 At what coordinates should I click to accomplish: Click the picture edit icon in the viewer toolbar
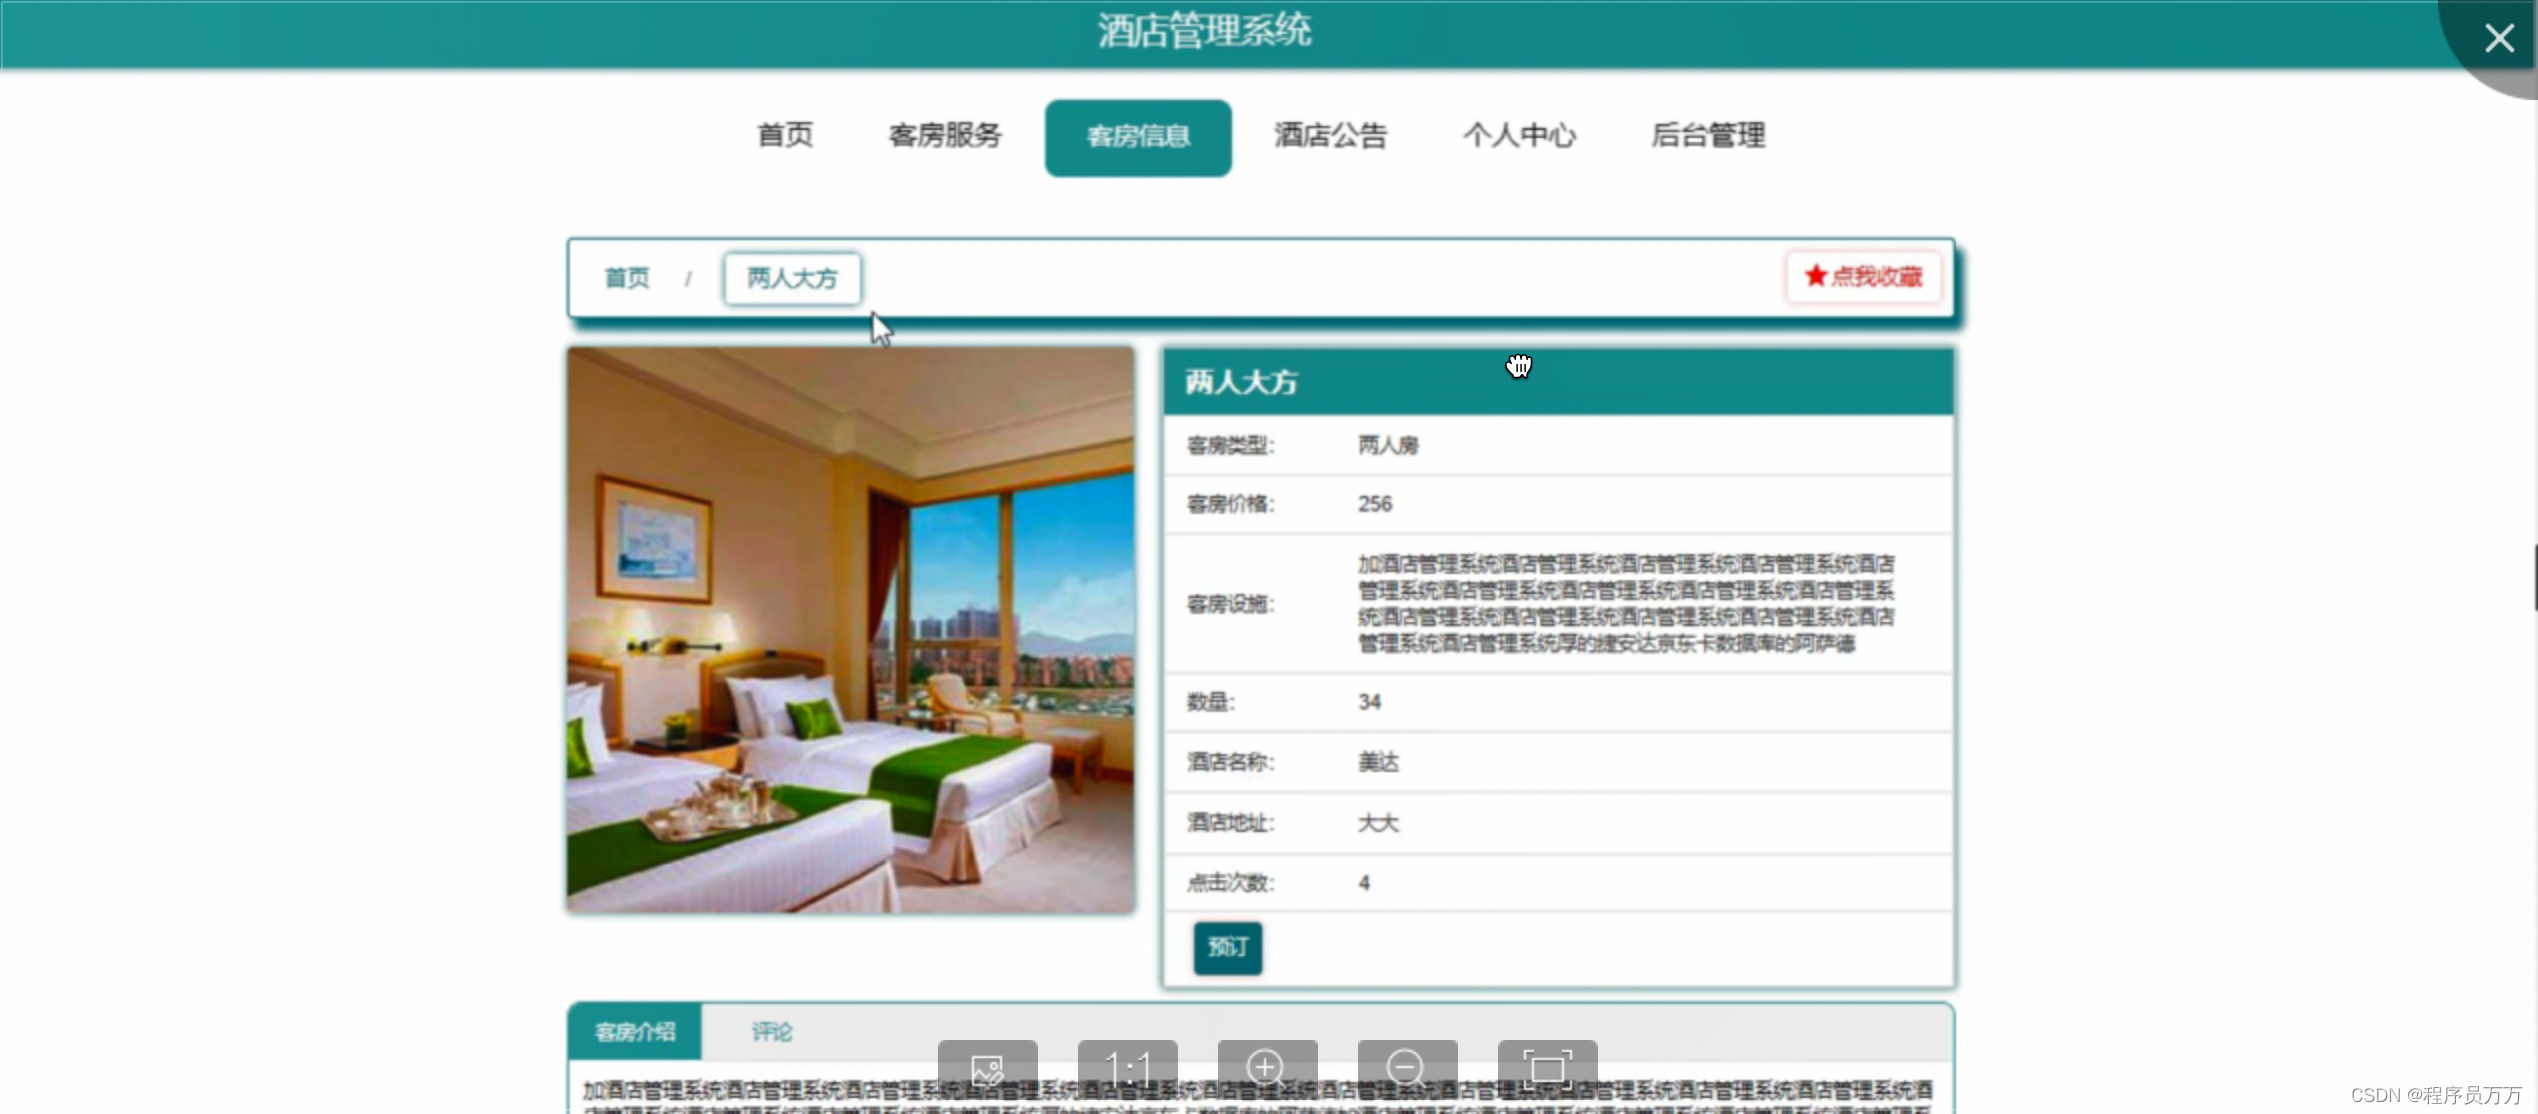[987, 1068]
